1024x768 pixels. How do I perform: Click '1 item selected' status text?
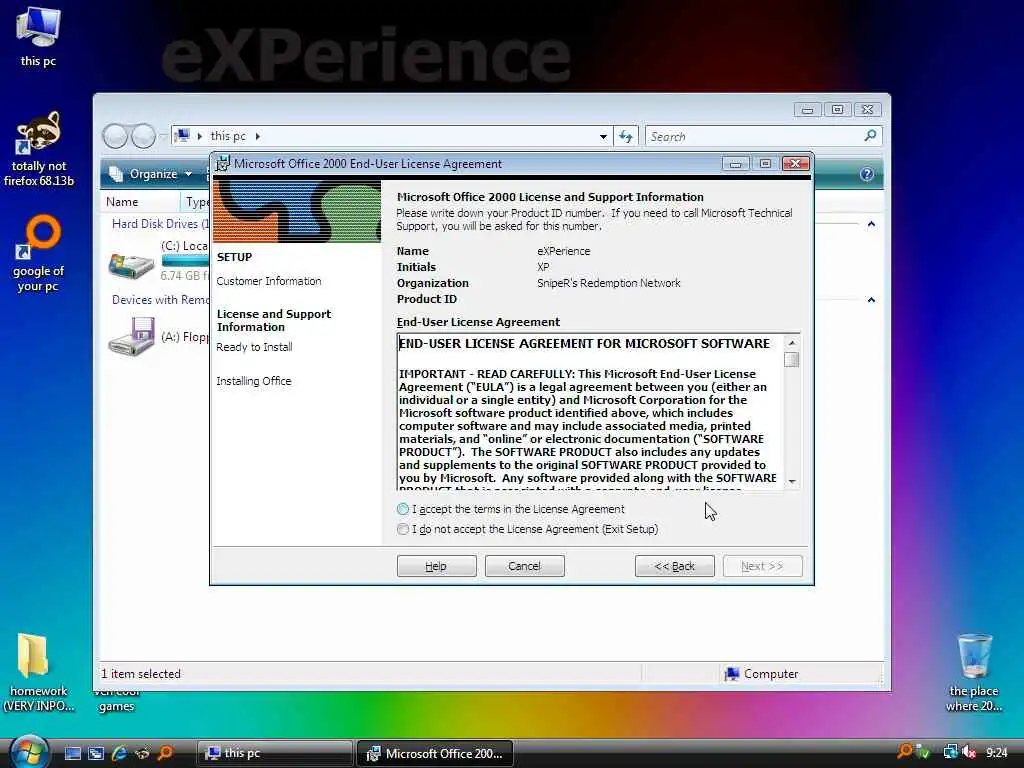(140, 673)
